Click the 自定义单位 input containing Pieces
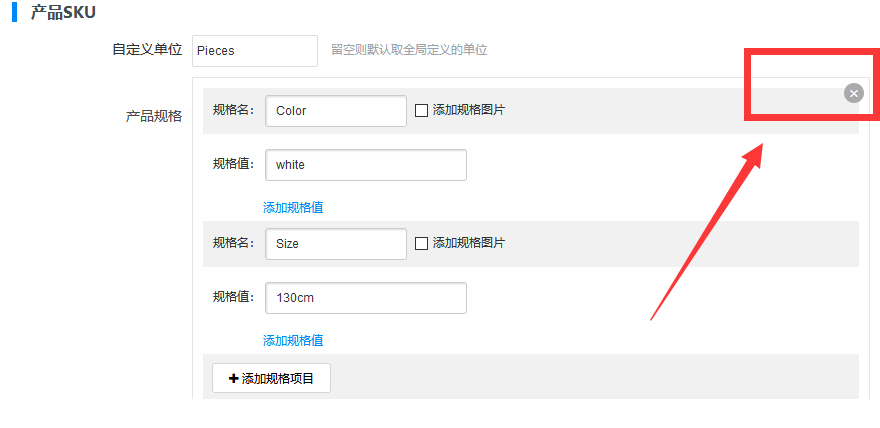This screenshot has width=880, height=428. coord(254,51)
